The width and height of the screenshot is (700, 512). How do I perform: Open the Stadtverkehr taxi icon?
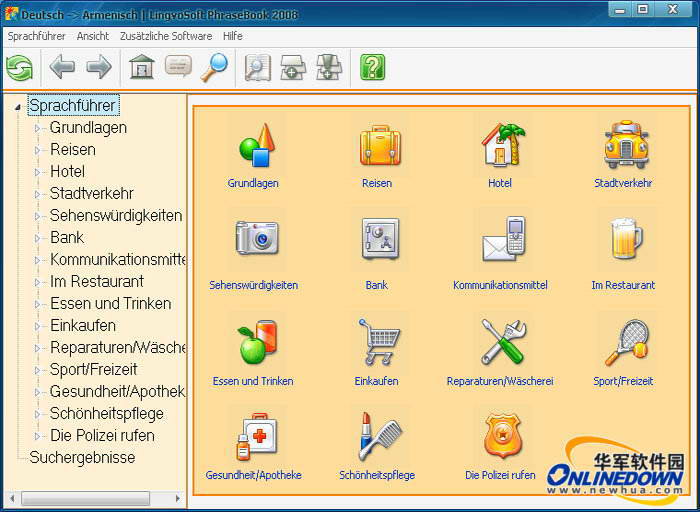[x=626, y=144]
